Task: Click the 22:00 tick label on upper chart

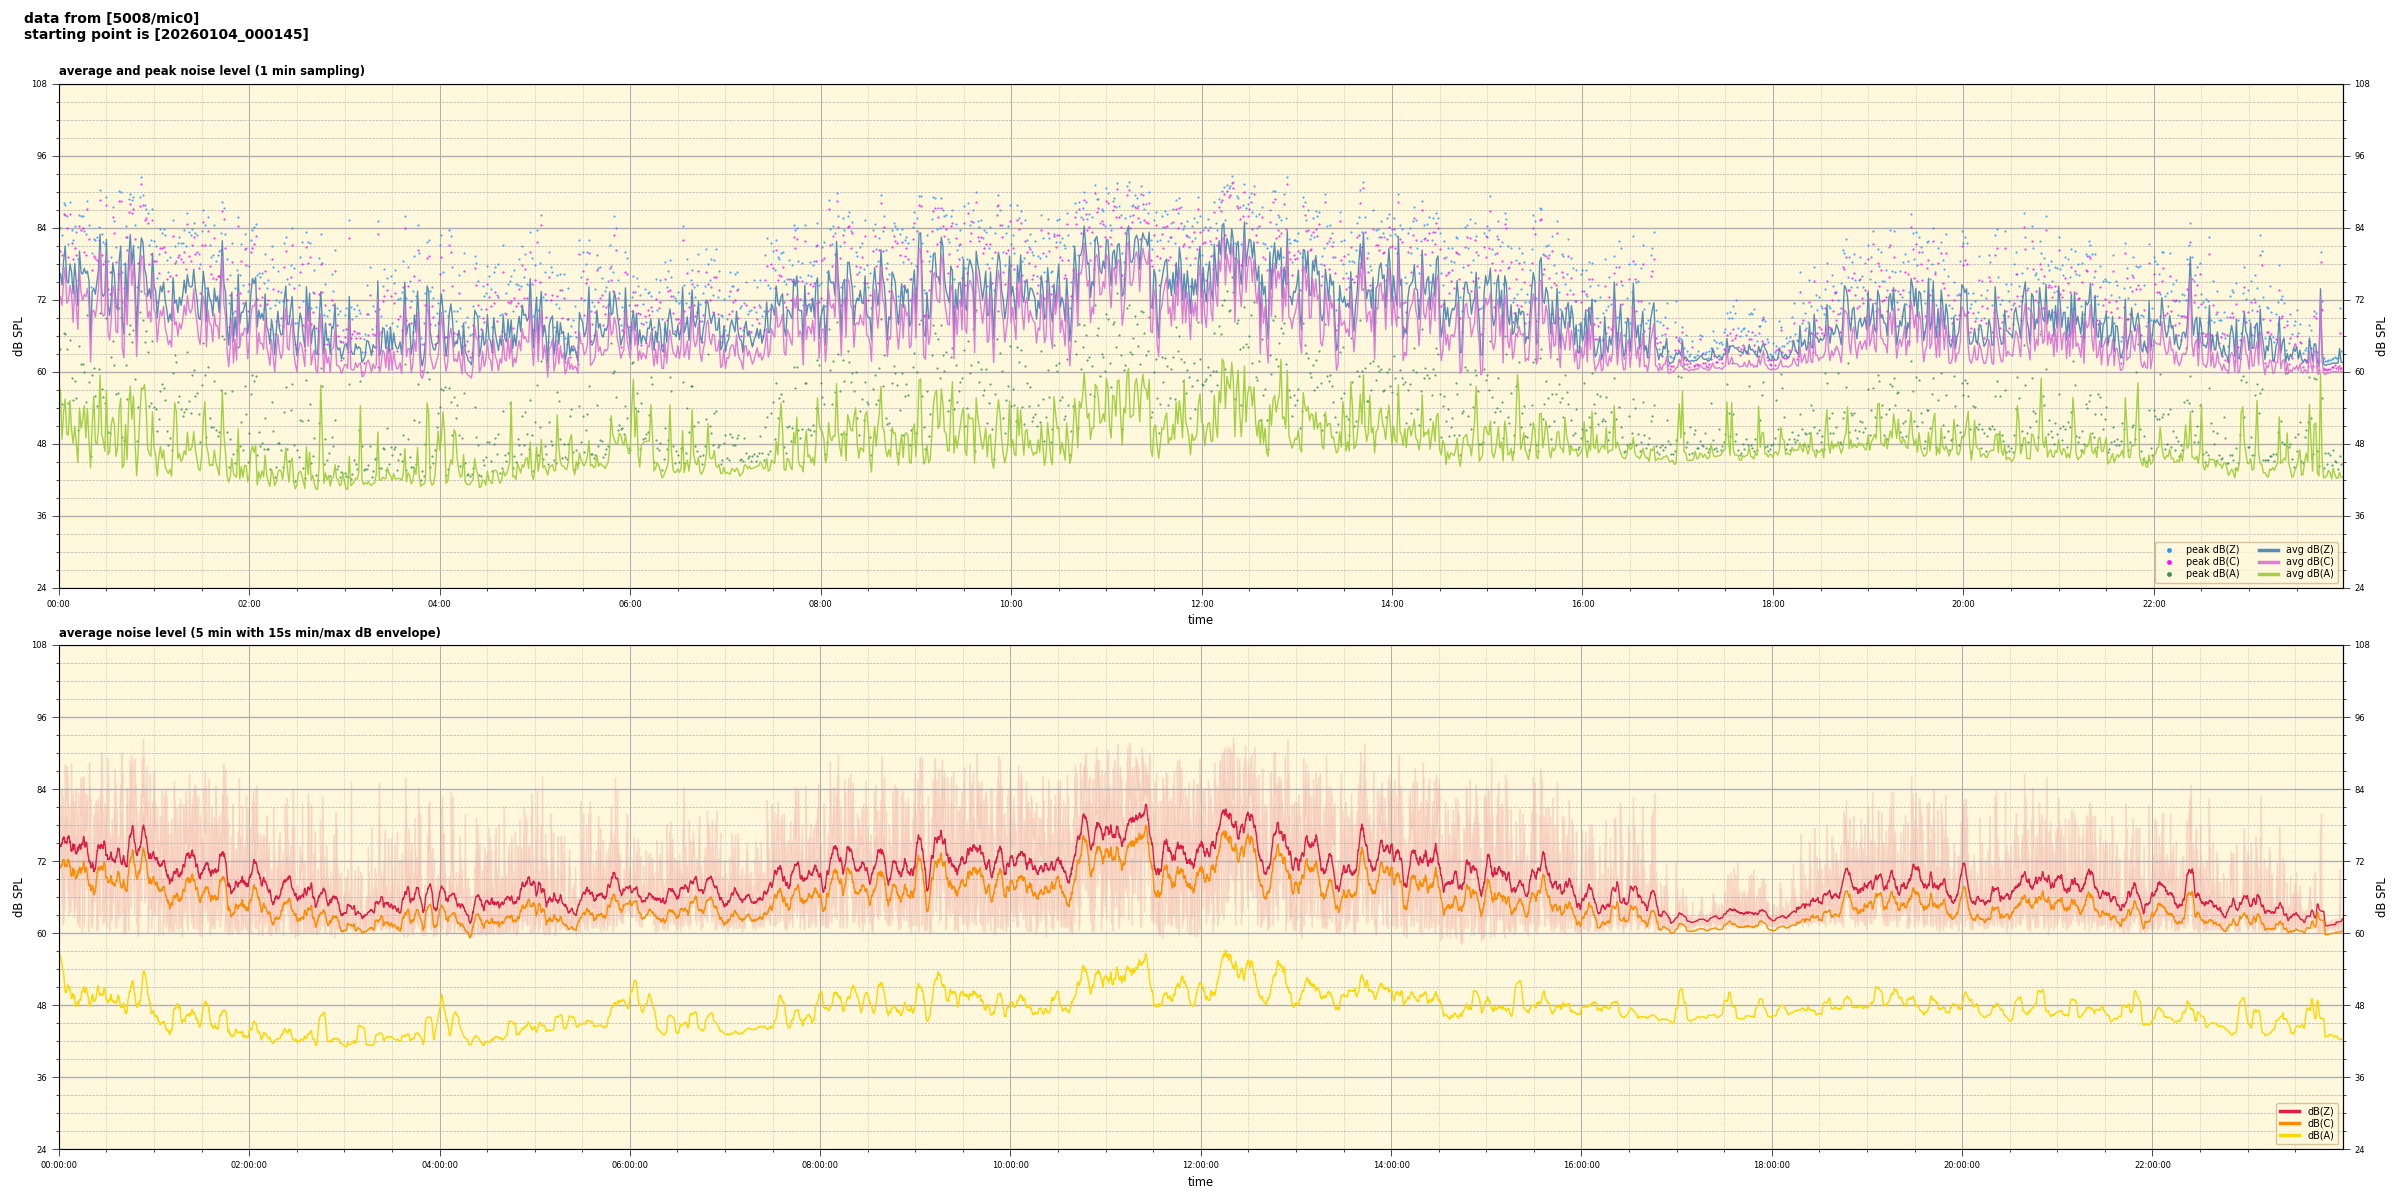Action: (2153, 604)
